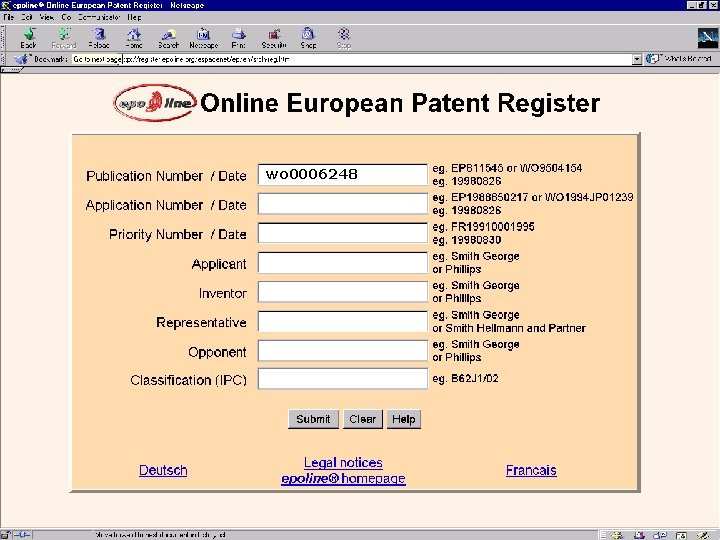
Task: Click the 'eg. B62J1/02' example text
Action: click(465, 378)
